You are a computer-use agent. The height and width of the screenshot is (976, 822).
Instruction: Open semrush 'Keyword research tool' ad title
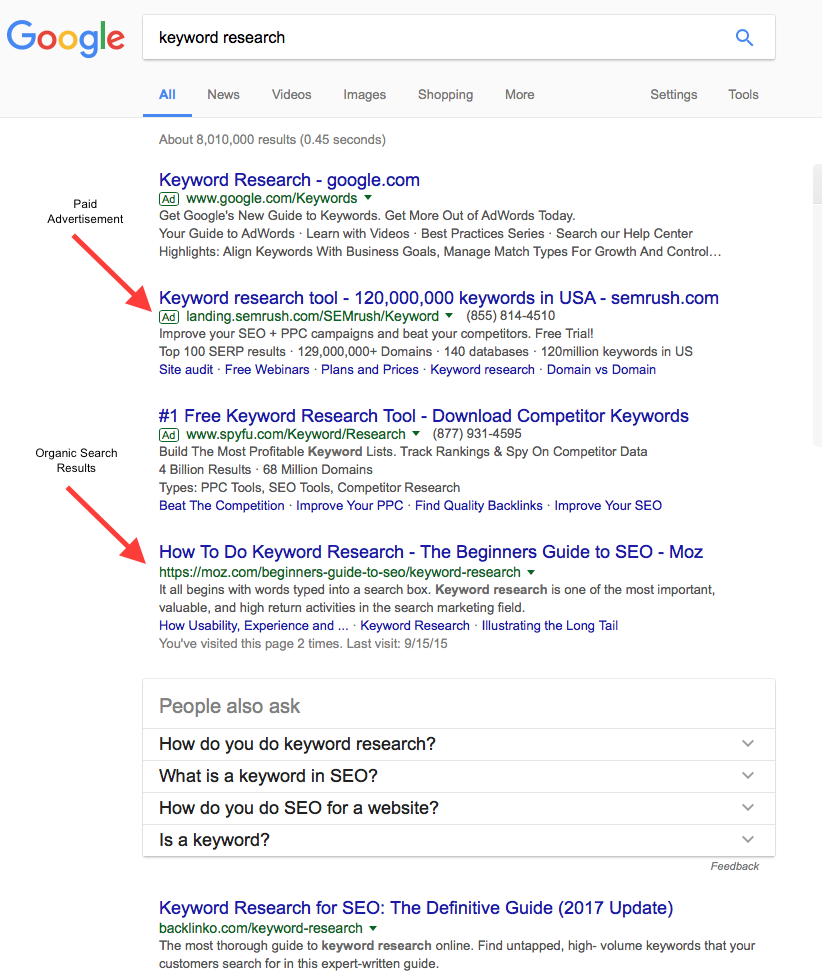(439, 298)
